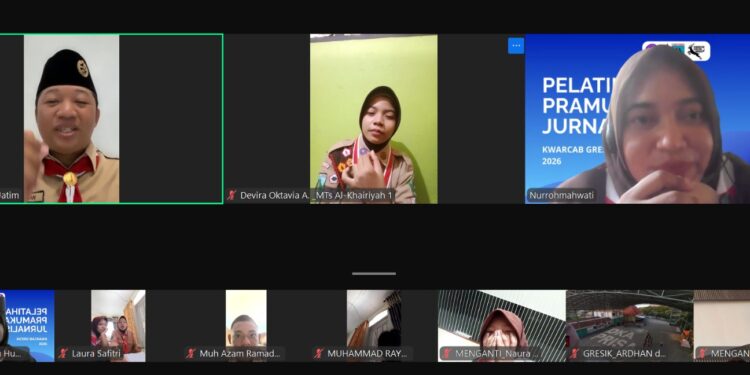Screen dimensions: 750x375
Task: Select the active speaker video with green border
Action: coord(111,119)
